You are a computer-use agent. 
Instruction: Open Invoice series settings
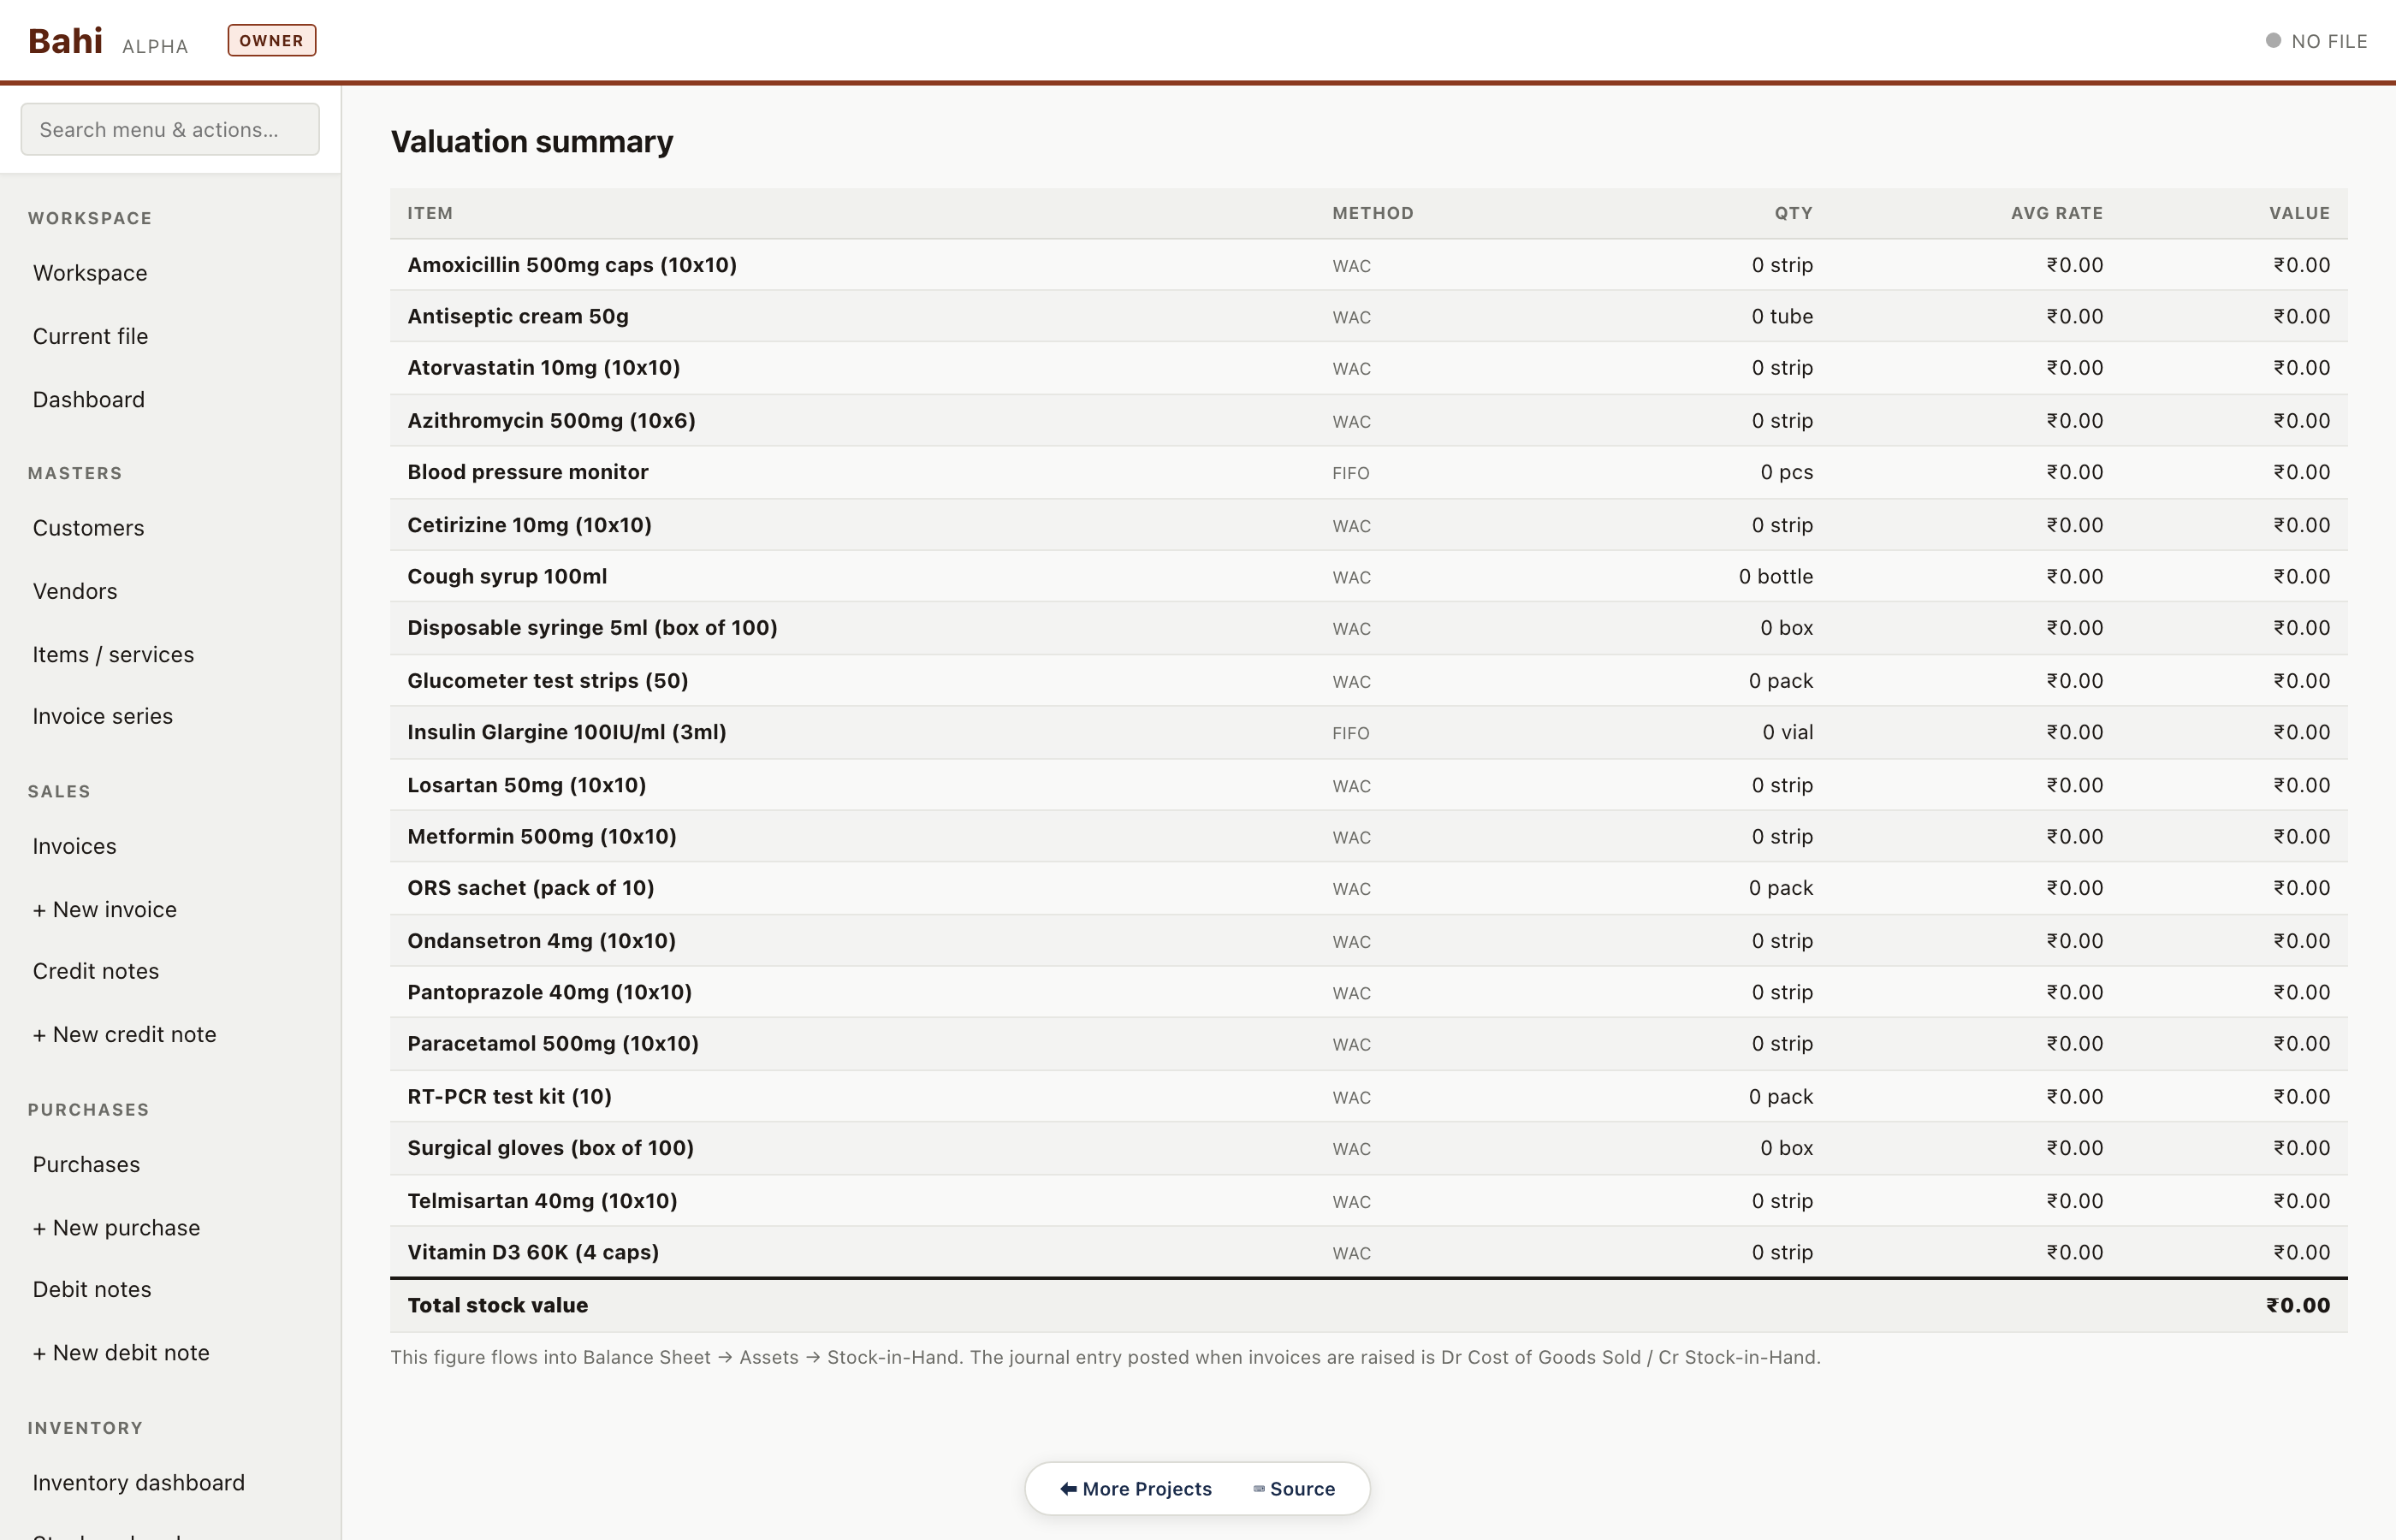103,715
